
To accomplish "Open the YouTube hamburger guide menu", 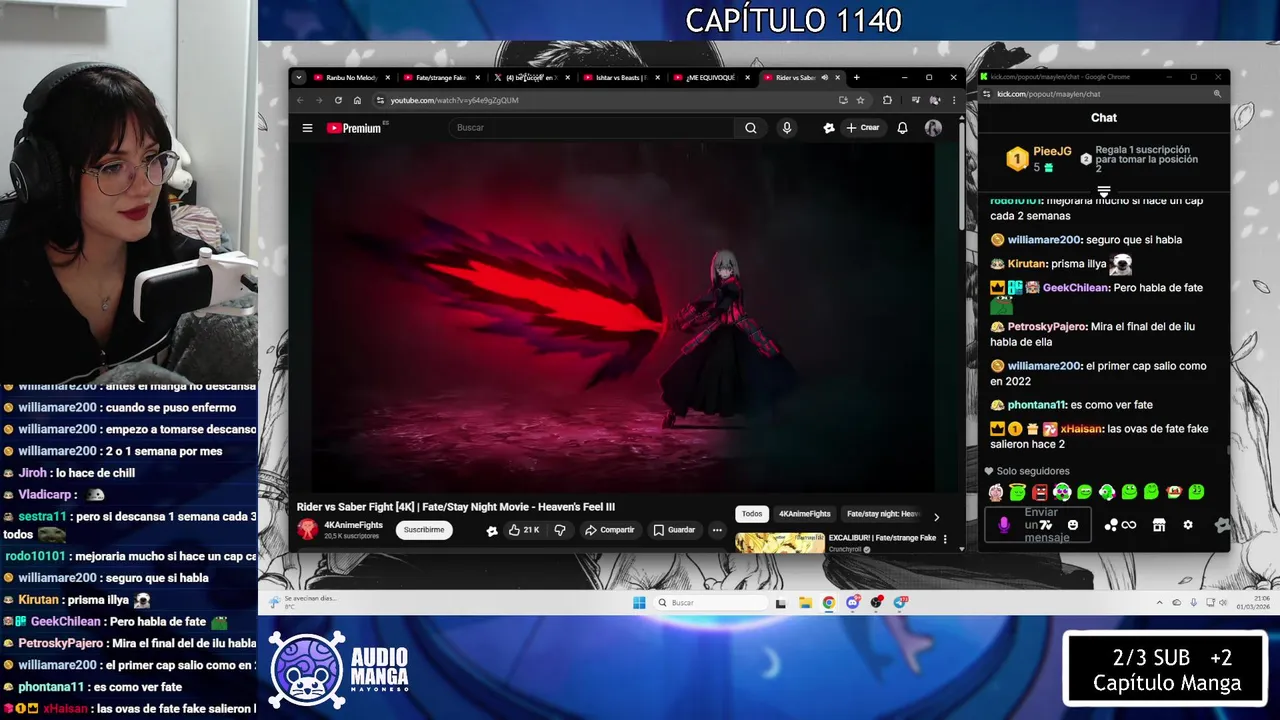I will click(x=307, y=128).
